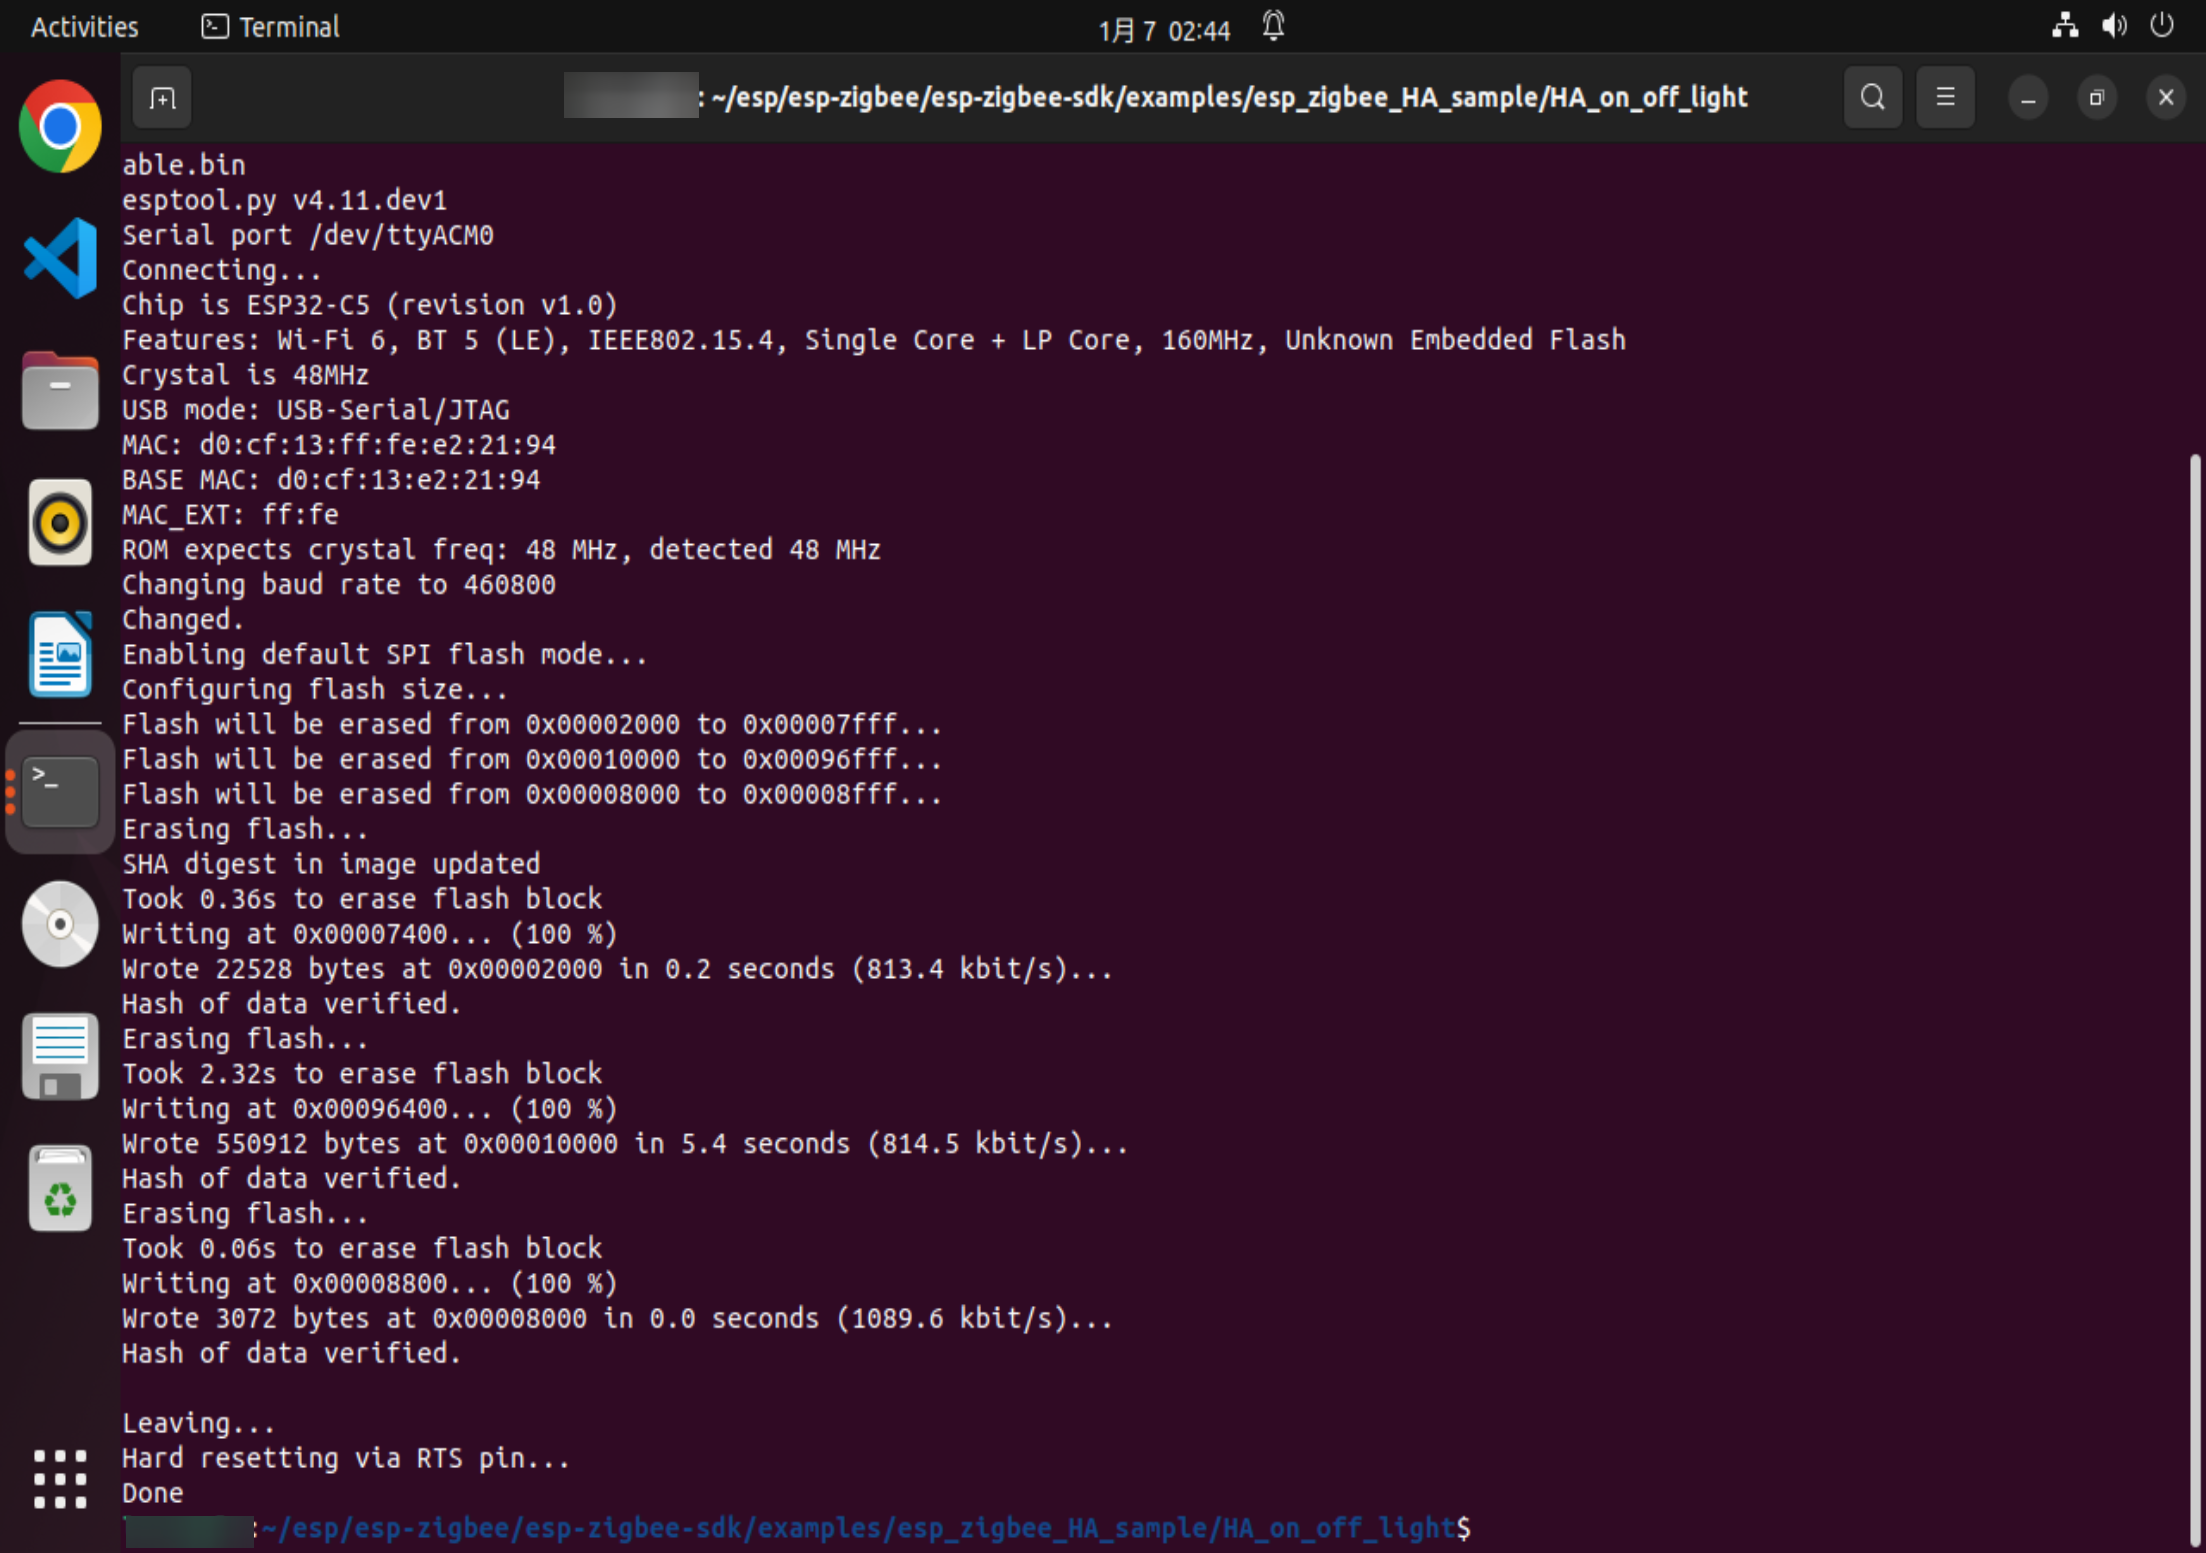Open the volume system menu

(x=2113, y=26)
